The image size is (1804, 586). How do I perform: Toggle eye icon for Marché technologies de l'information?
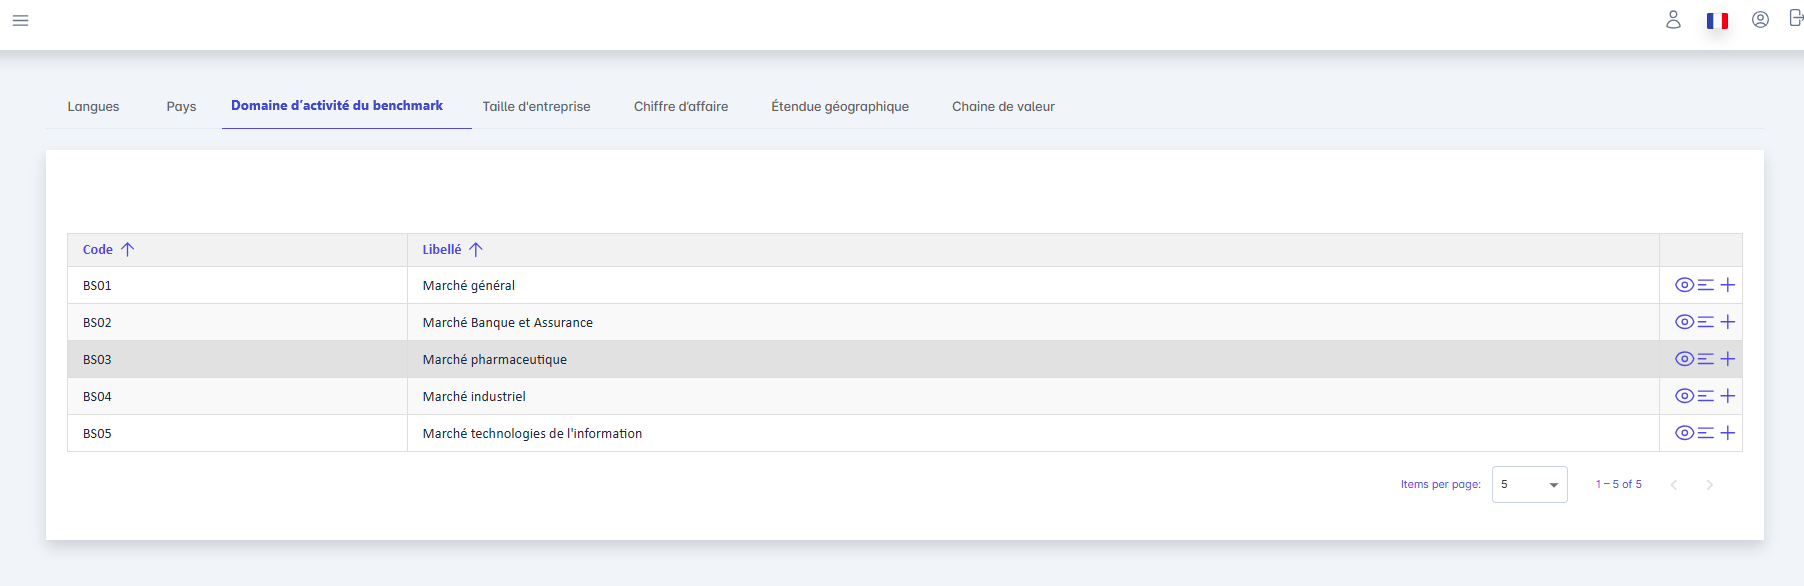click(1684, 433)
